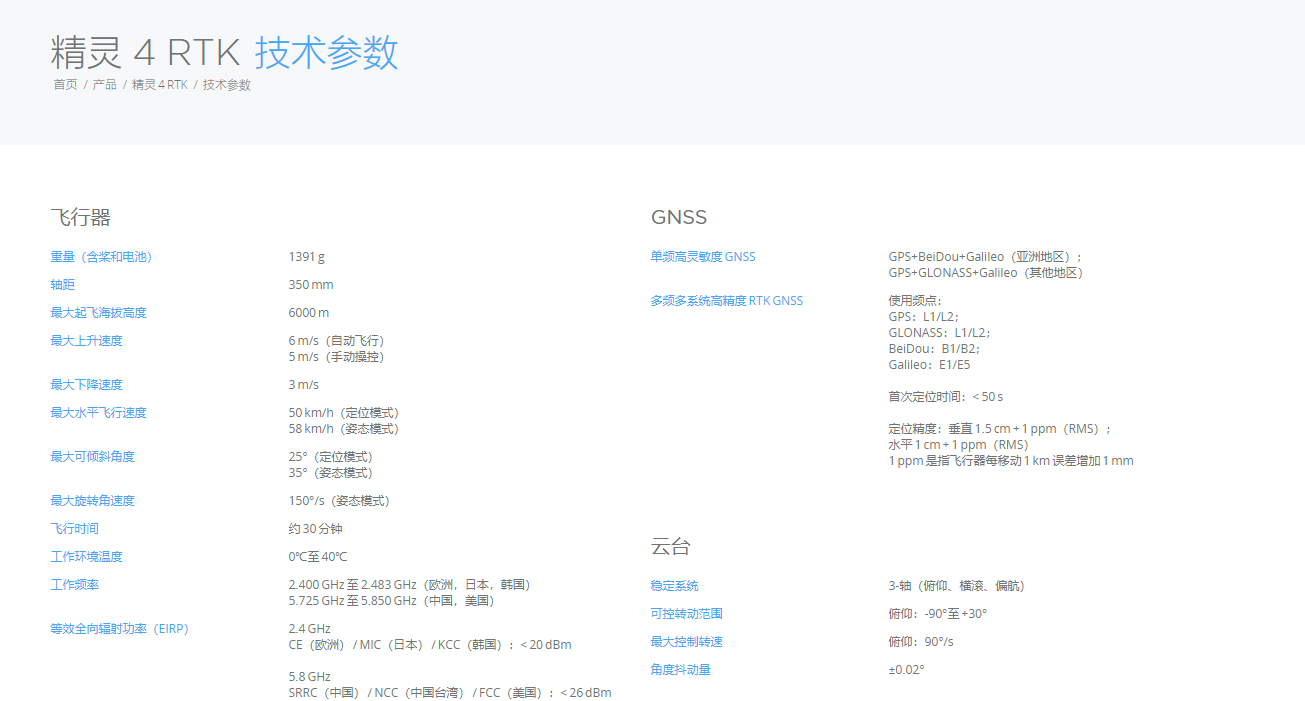Click the 精灵 4 RTK 技术参数 page title

[225, 52]
